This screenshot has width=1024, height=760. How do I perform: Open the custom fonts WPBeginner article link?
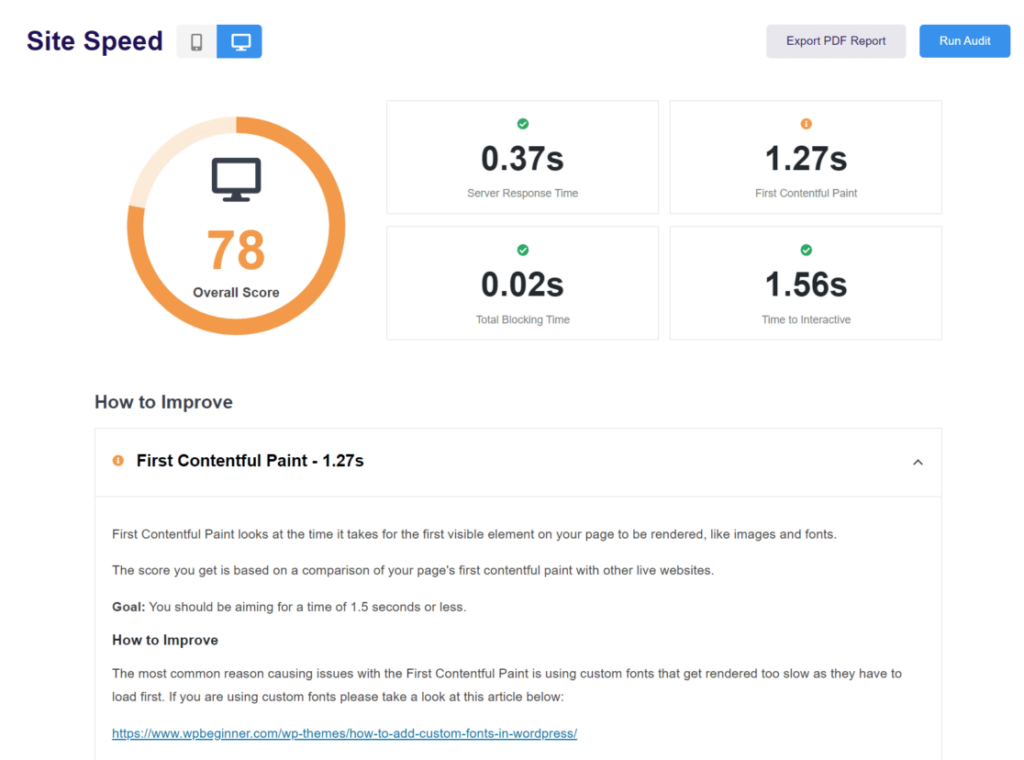[x=344, y=733]
